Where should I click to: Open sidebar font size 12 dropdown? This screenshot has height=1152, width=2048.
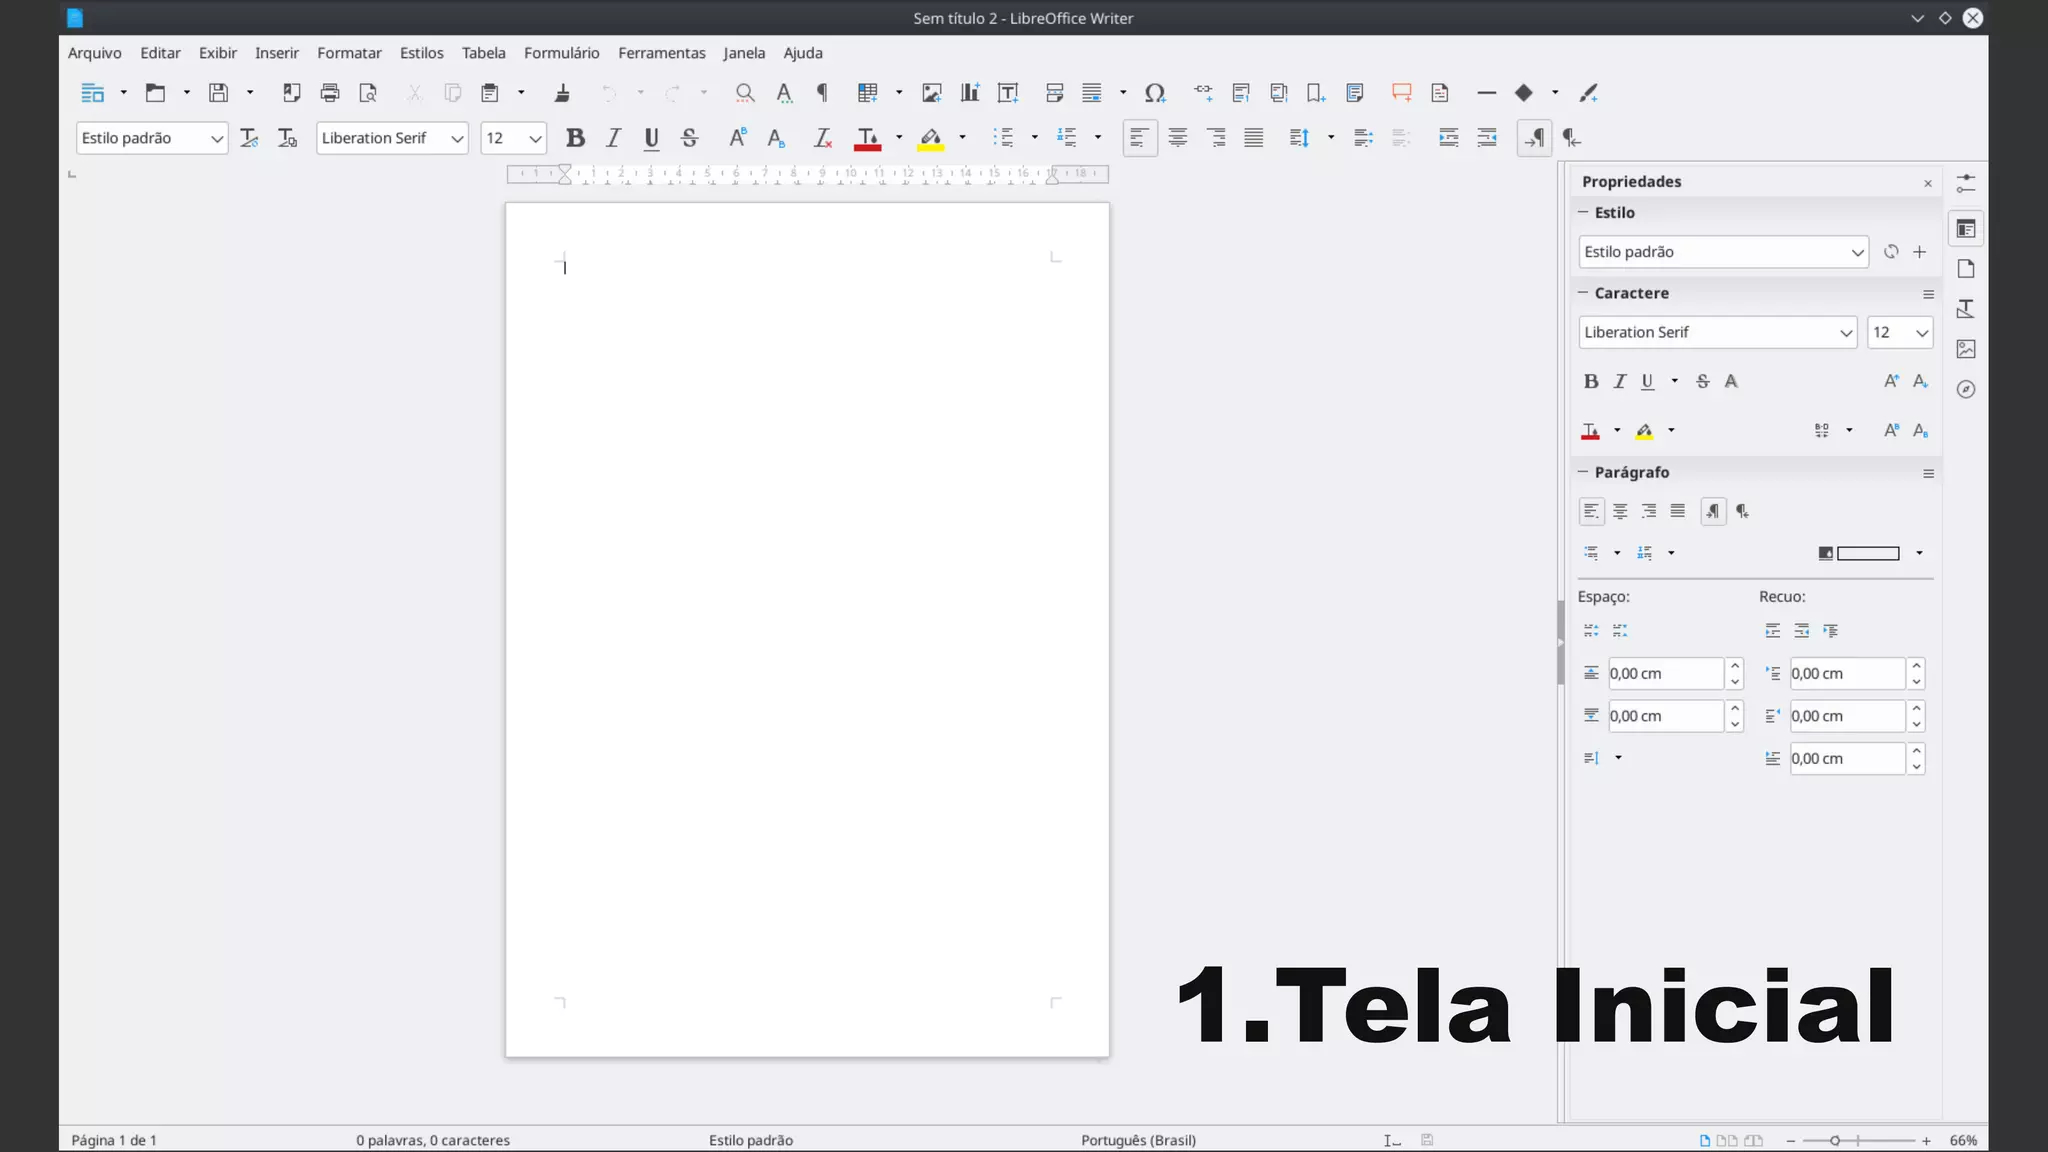pos(1921,332)
